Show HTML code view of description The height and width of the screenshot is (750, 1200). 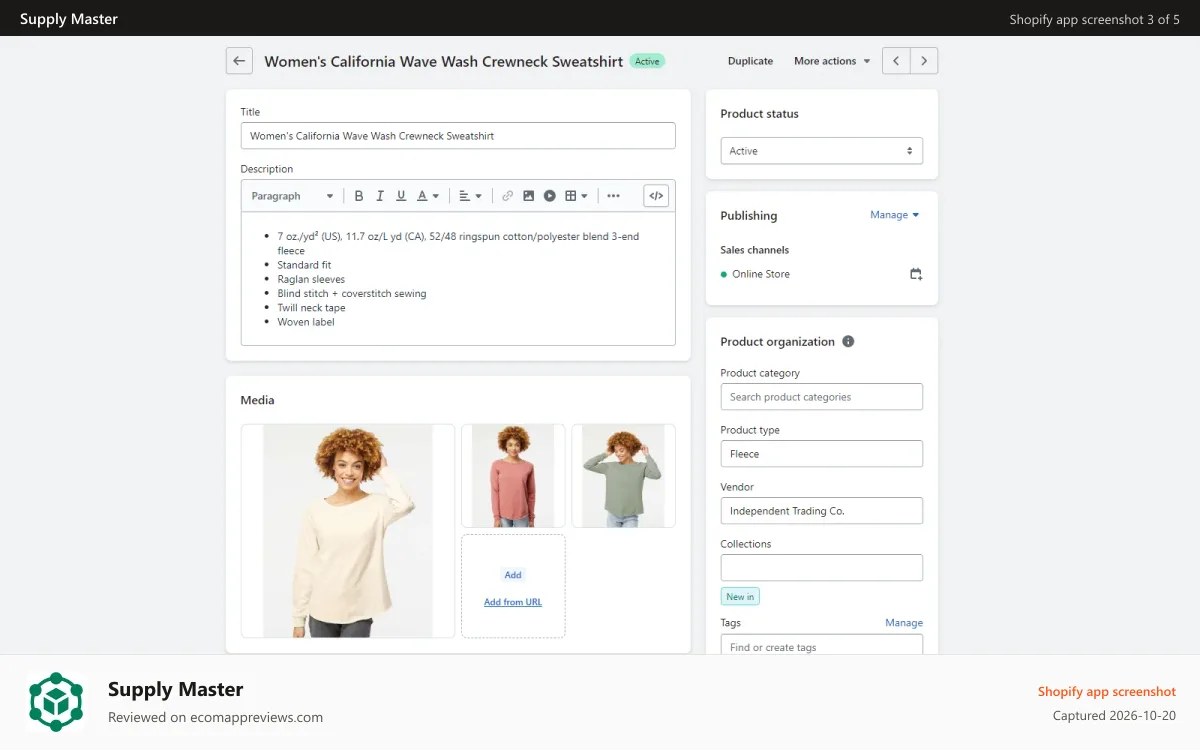(x=656, y=196)
